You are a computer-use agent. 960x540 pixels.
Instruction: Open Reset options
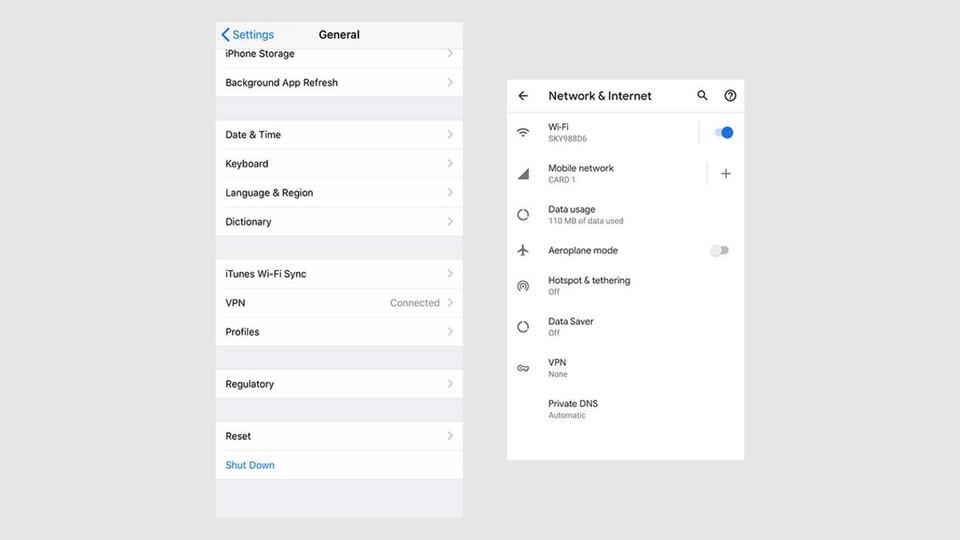pos(339,436)
